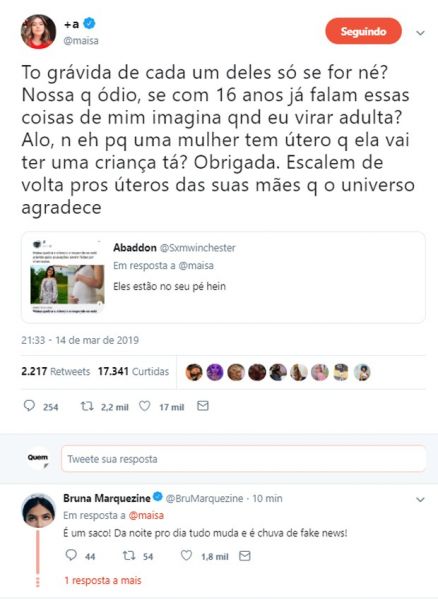Open options chevron on Bruna Marquezine's reply
Viewport: 438px width, 600px height.
point(420,500)
